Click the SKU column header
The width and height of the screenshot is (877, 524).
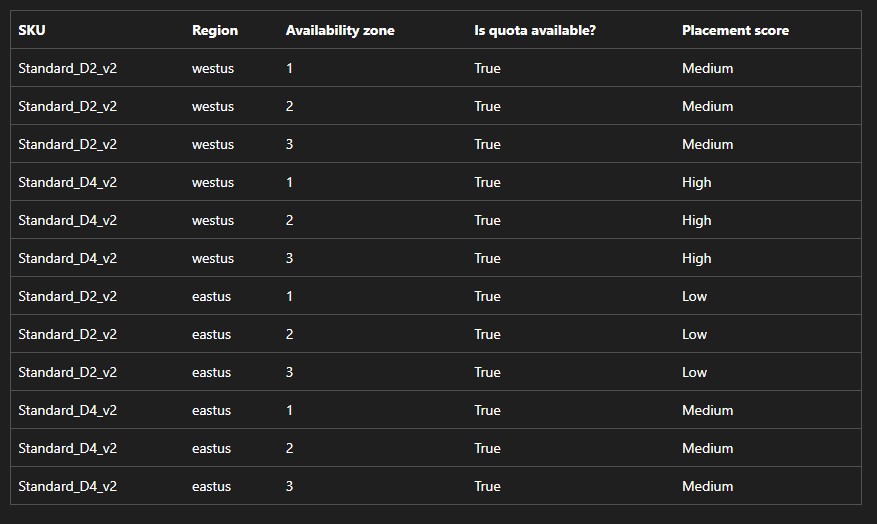pyautogui.click(x=32, y=31)
